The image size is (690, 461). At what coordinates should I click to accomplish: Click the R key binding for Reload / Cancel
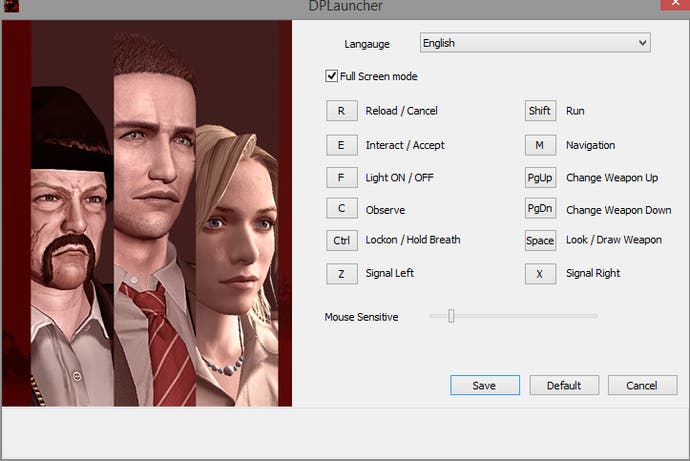(x=341, y=111)
